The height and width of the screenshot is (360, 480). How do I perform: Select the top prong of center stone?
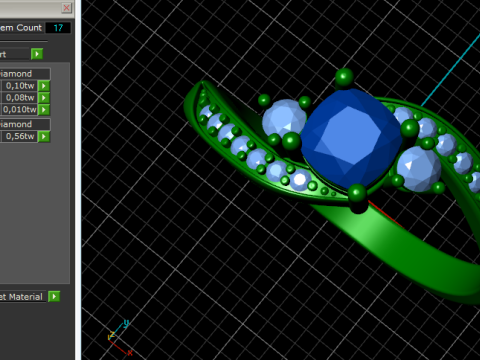pos(344,77)
